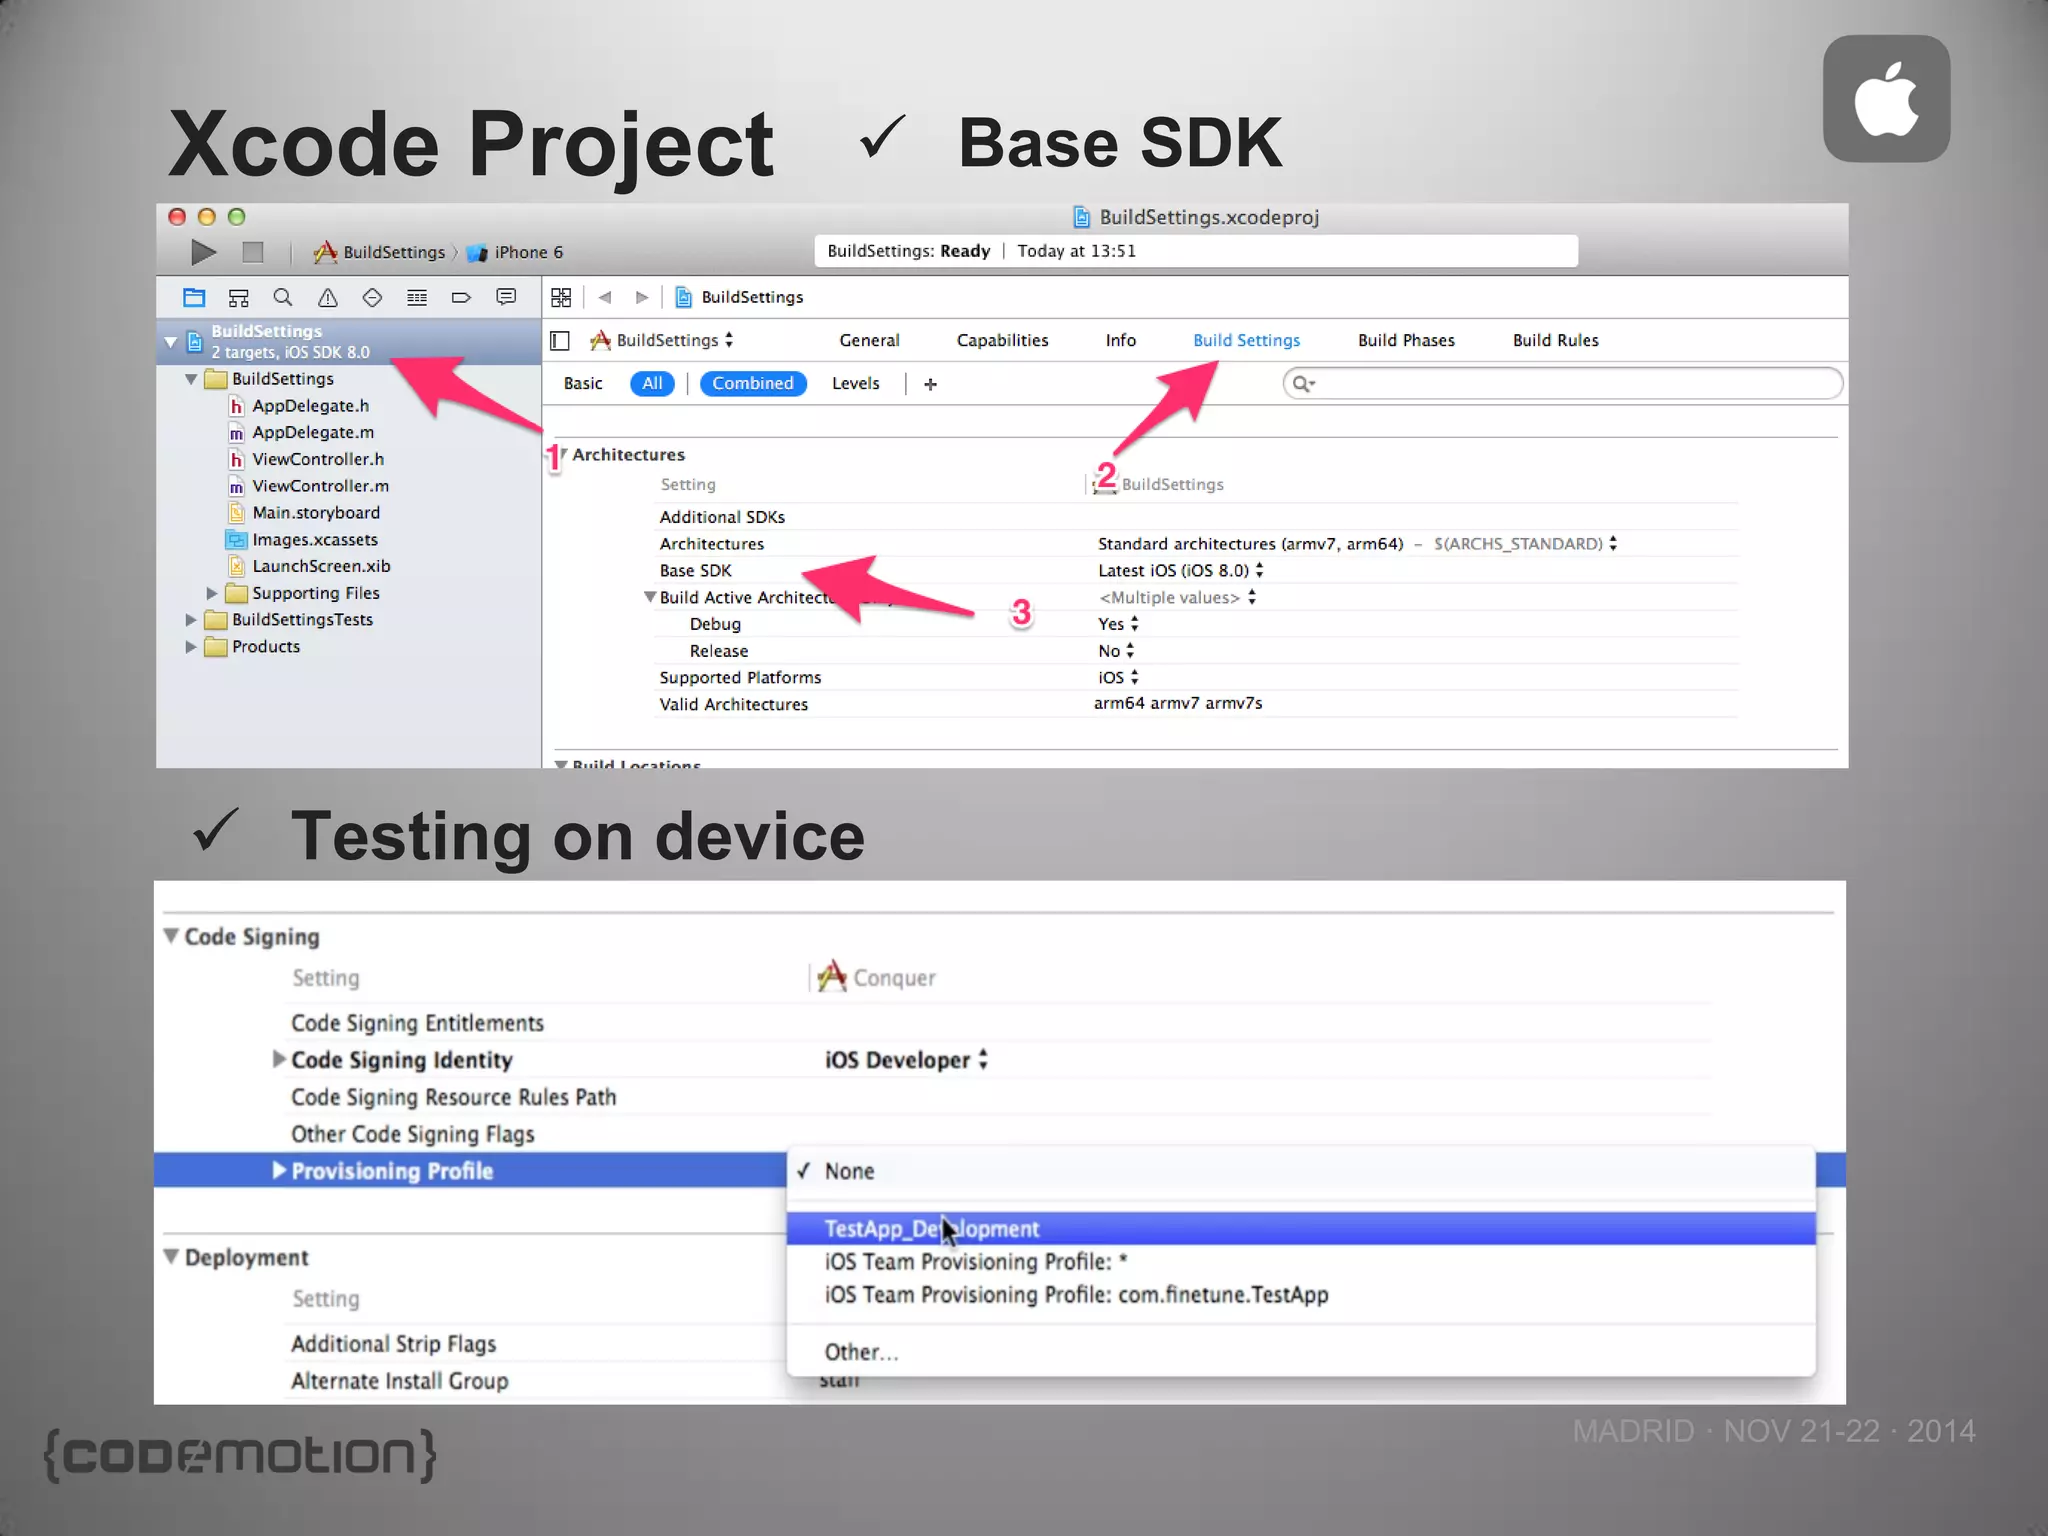The width and height of the screenshot is (2048, 1536).
Task: Toggle the targets list sidebar icon
Action: [560, 341]
